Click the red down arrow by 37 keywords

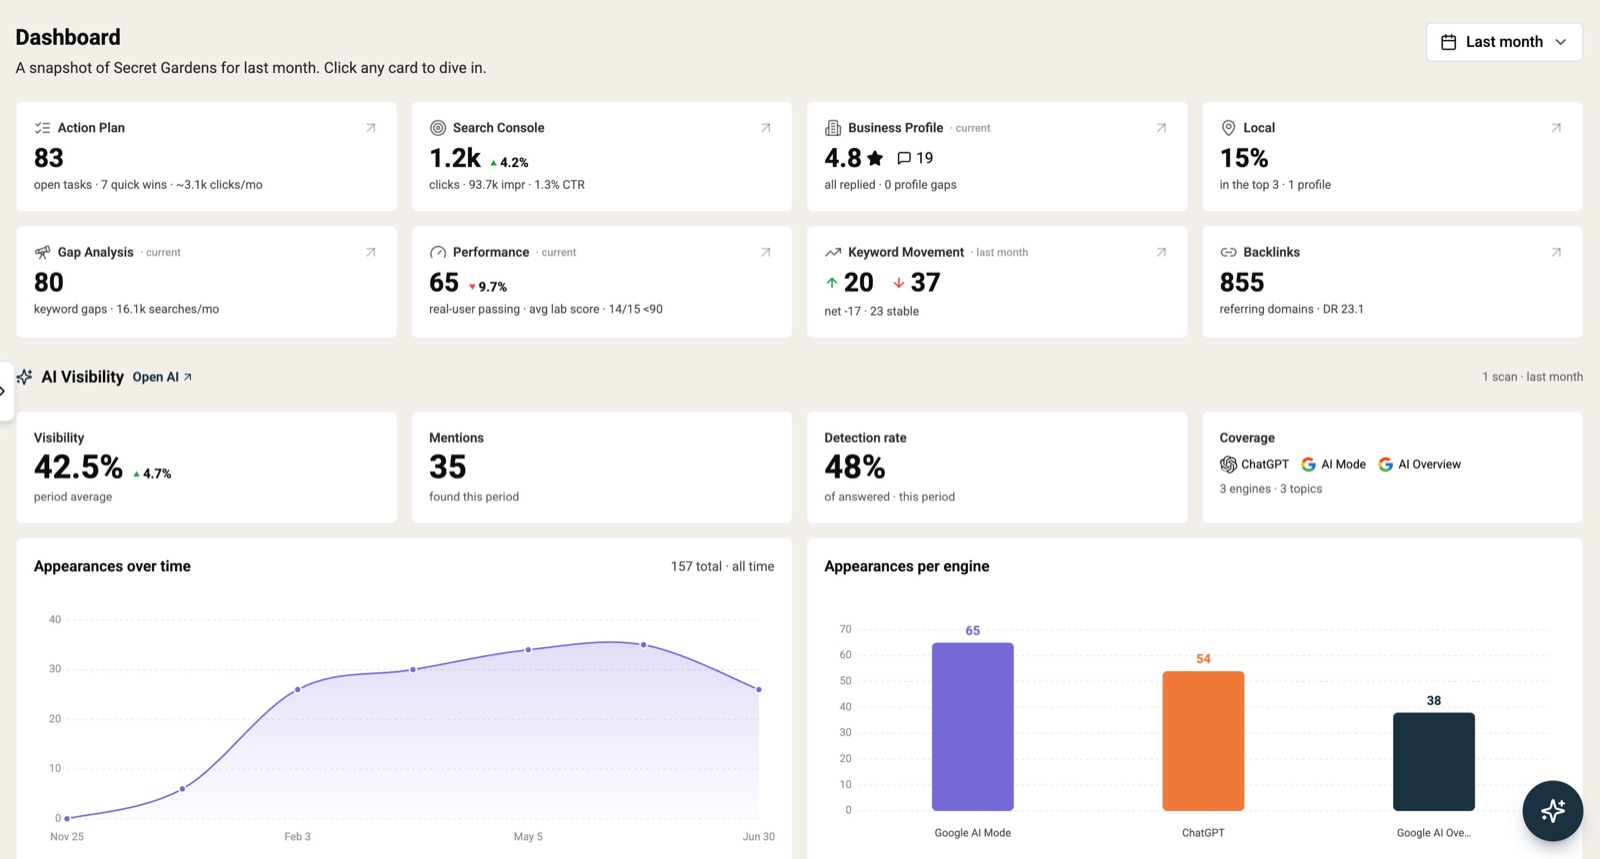(898, 283)
